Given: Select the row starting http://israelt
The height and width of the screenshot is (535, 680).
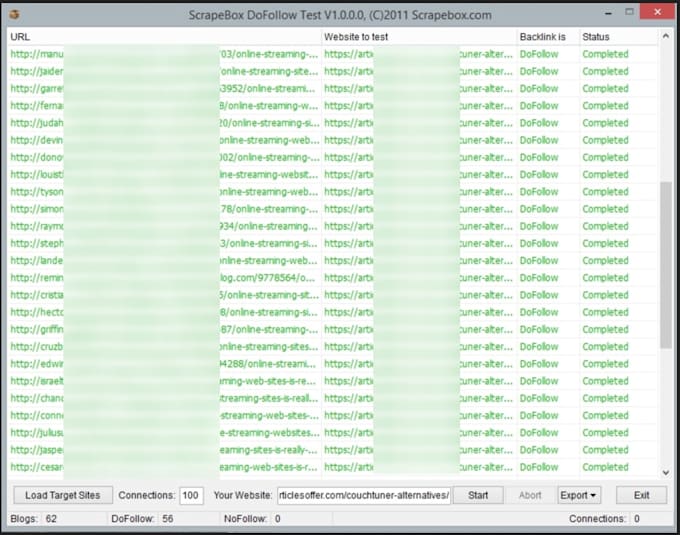Looking at the screenshot, I should pos(333,381).
